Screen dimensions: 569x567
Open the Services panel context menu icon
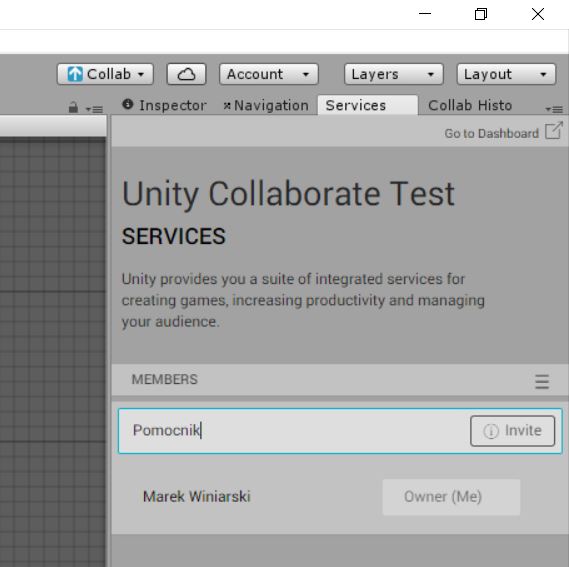point(554,109)
